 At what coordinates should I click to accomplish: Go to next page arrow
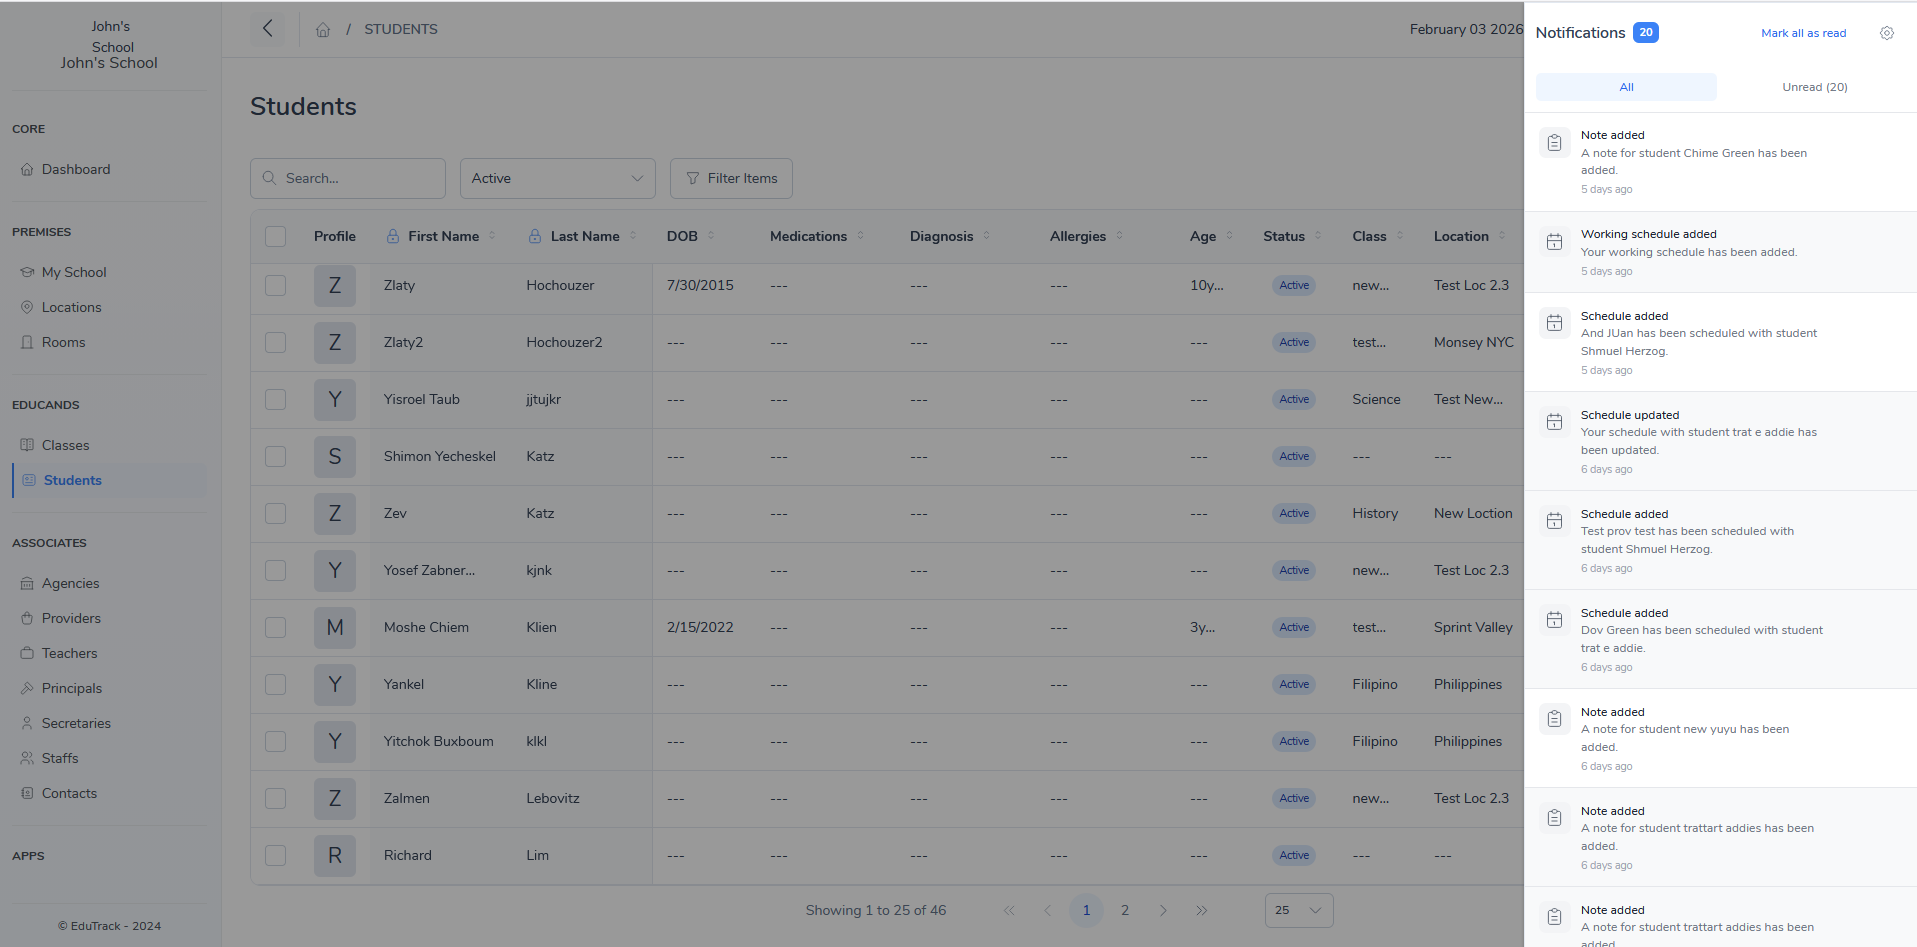pos(1163,910)
